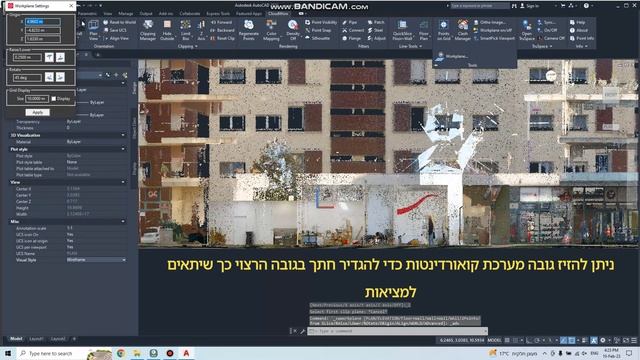Toggle Point Visibility
640x360 pixels.
(321, 22)
